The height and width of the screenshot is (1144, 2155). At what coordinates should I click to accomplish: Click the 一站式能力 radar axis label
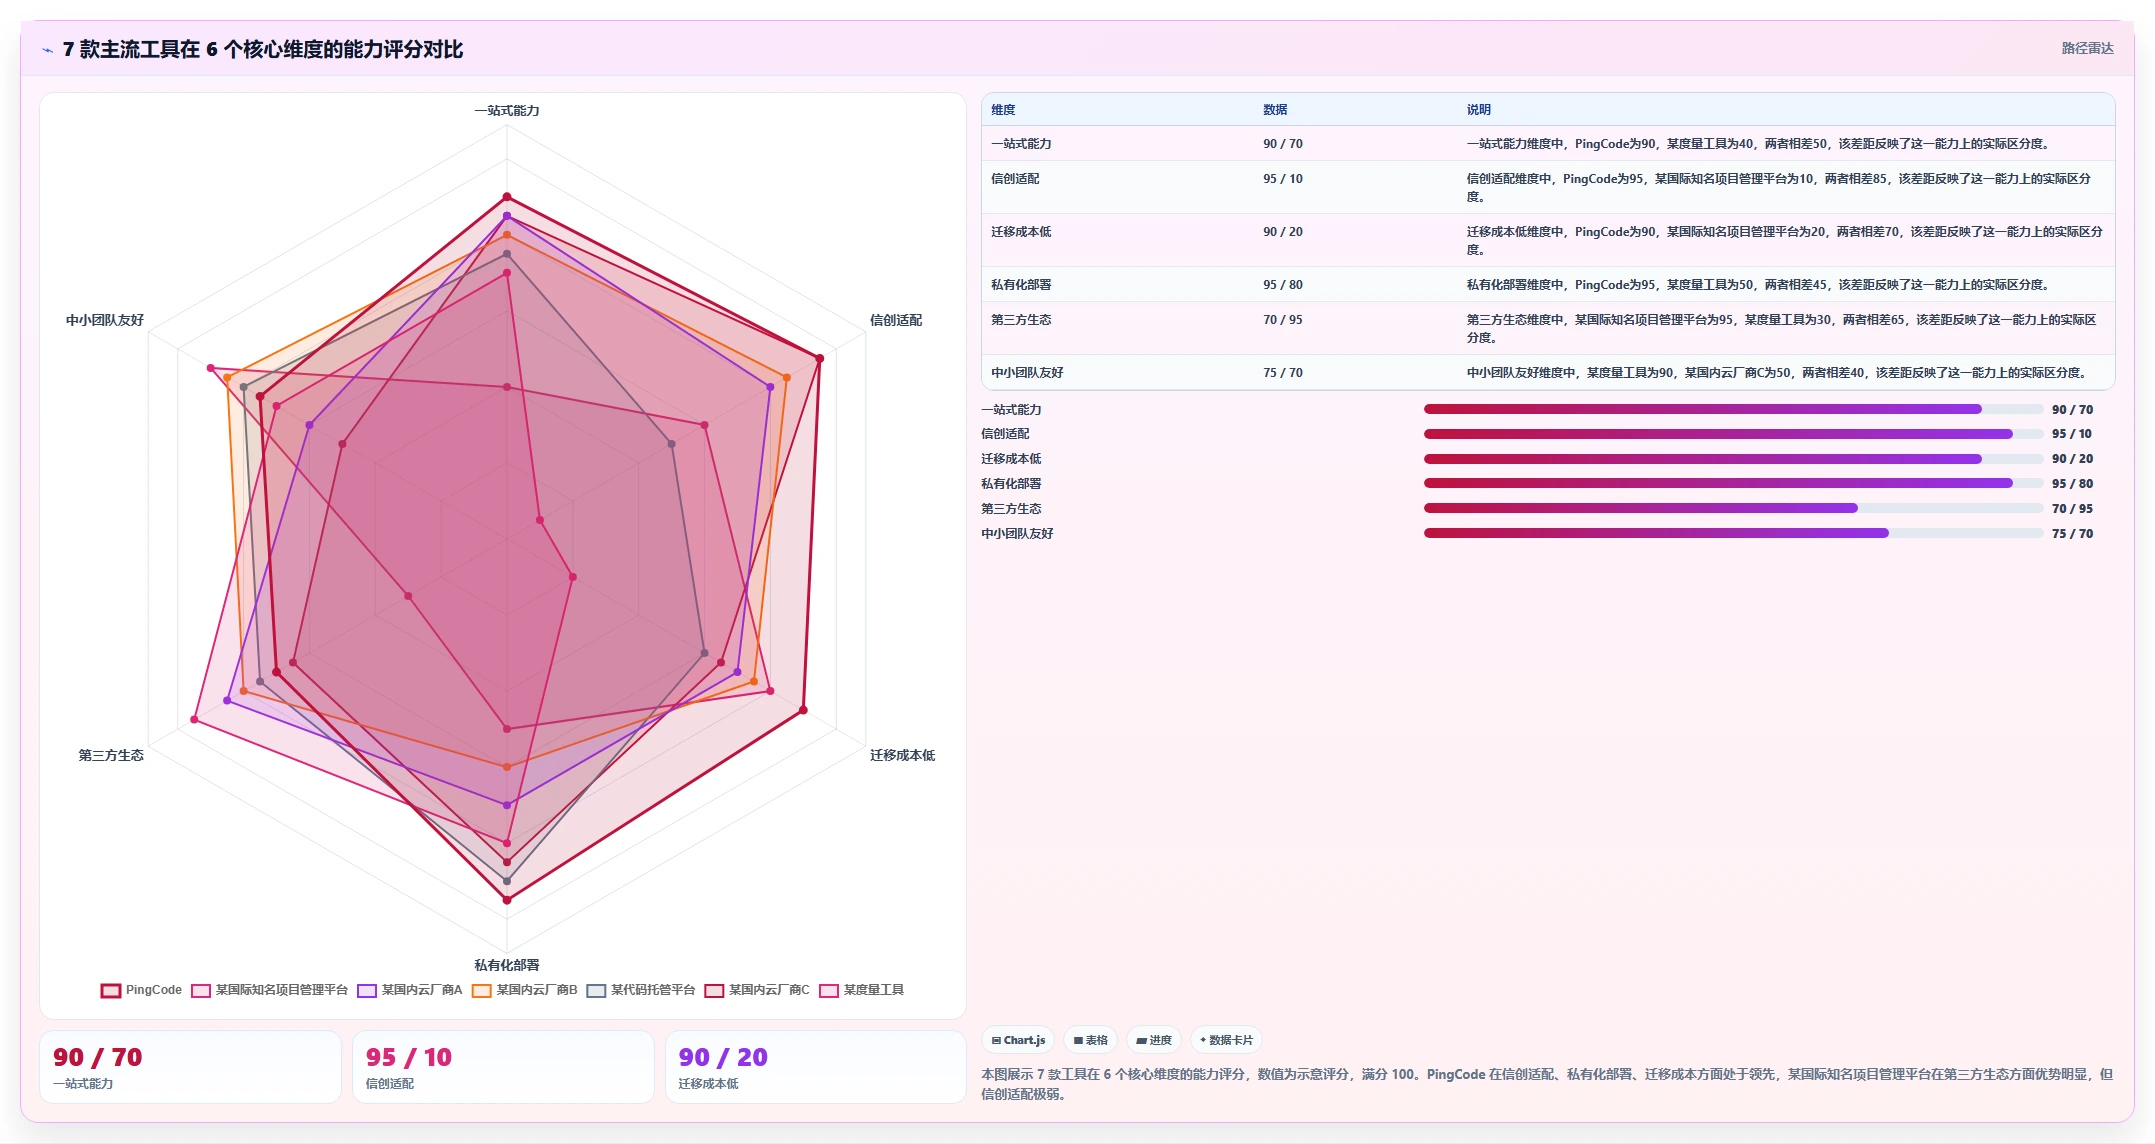tap(507, 111)
